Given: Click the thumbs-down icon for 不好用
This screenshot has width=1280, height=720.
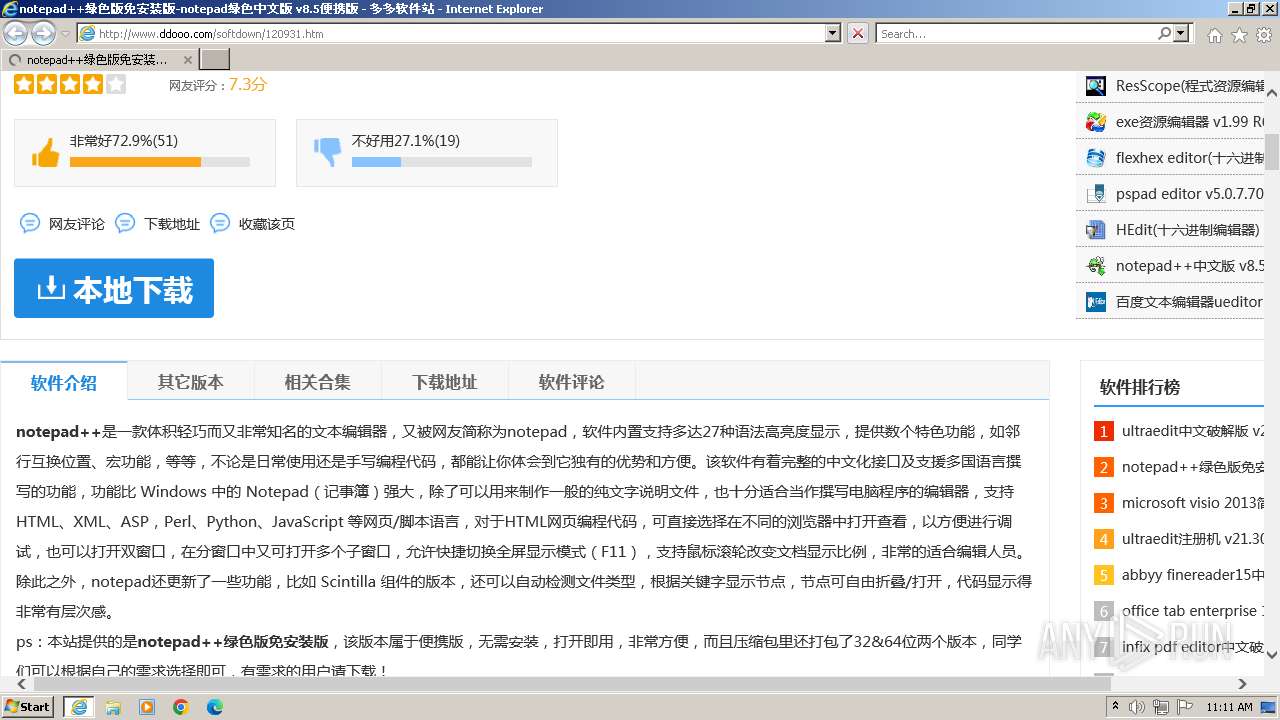Looking at the screenshot, I should 328,152.
